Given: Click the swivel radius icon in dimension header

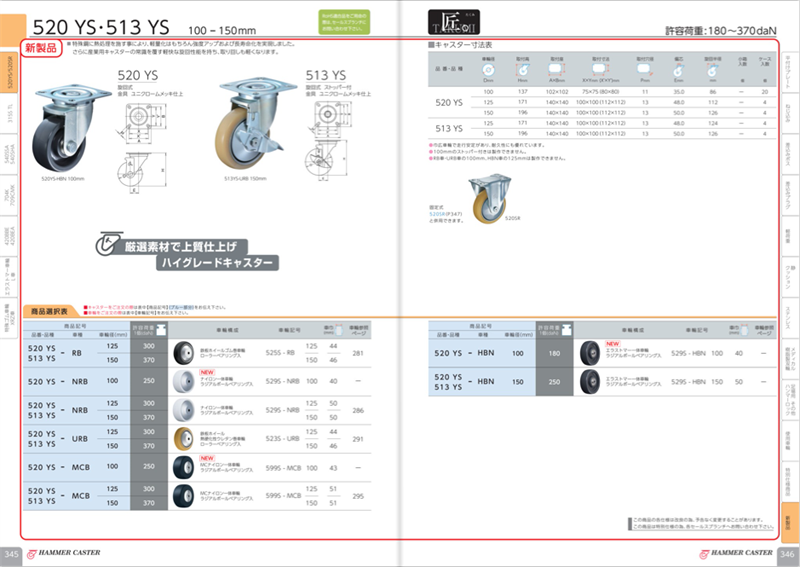Looking at the screenshot, I should click(x=712, y=70).
